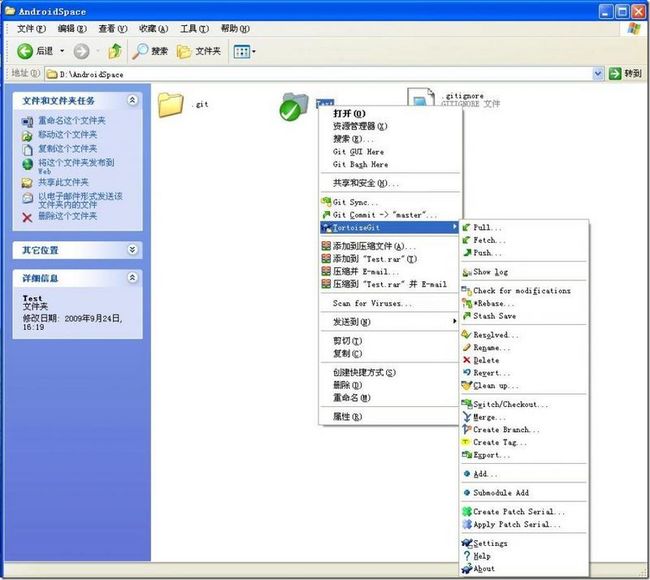The height and width of the screenshot is (580, 650).
Task: Open the Views mode icon
Action: pos(242,52)
